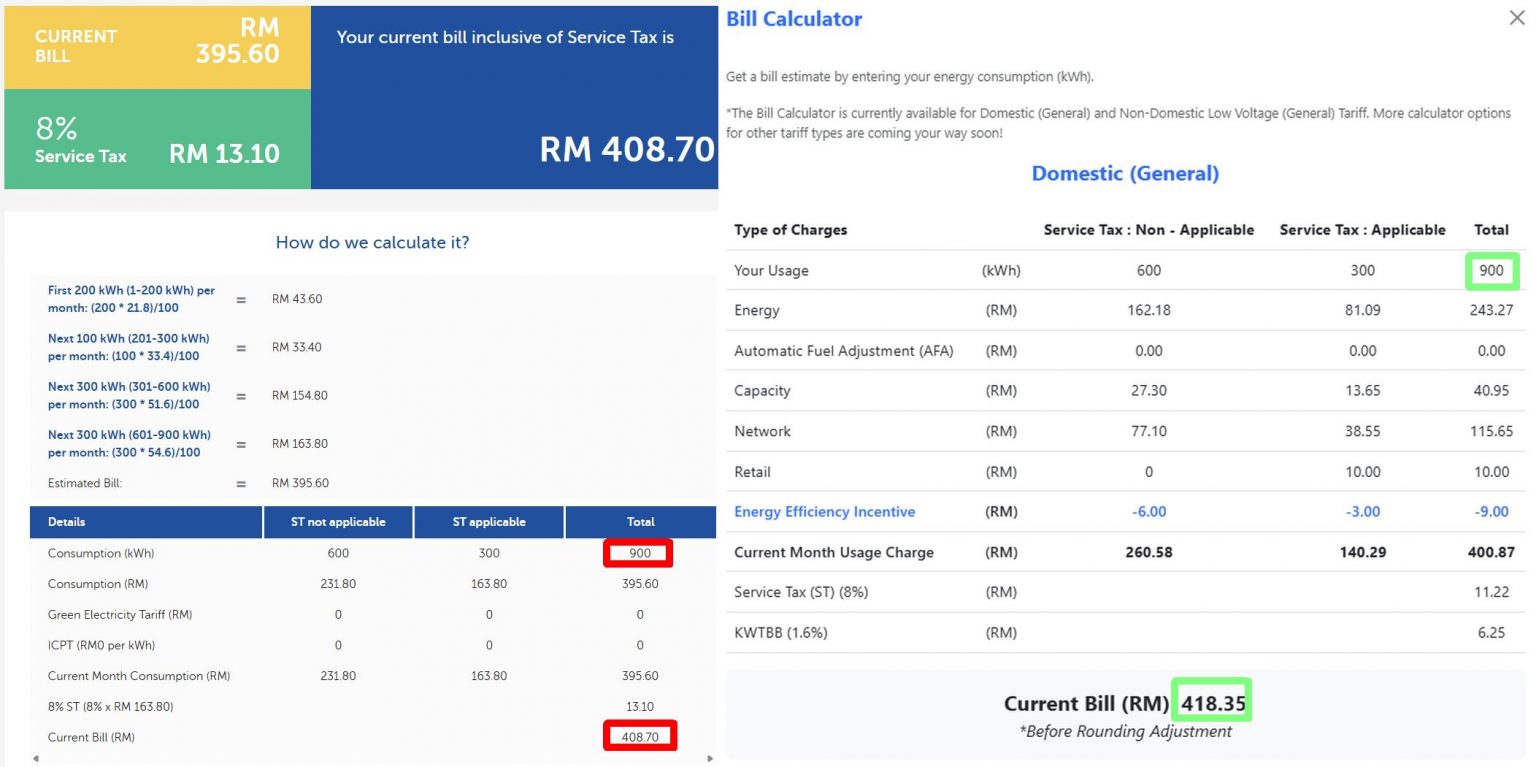Click the highlighted 408.70 Current Bill value
Viewport: 1536px width, 767px height.
tap(640, 736)
